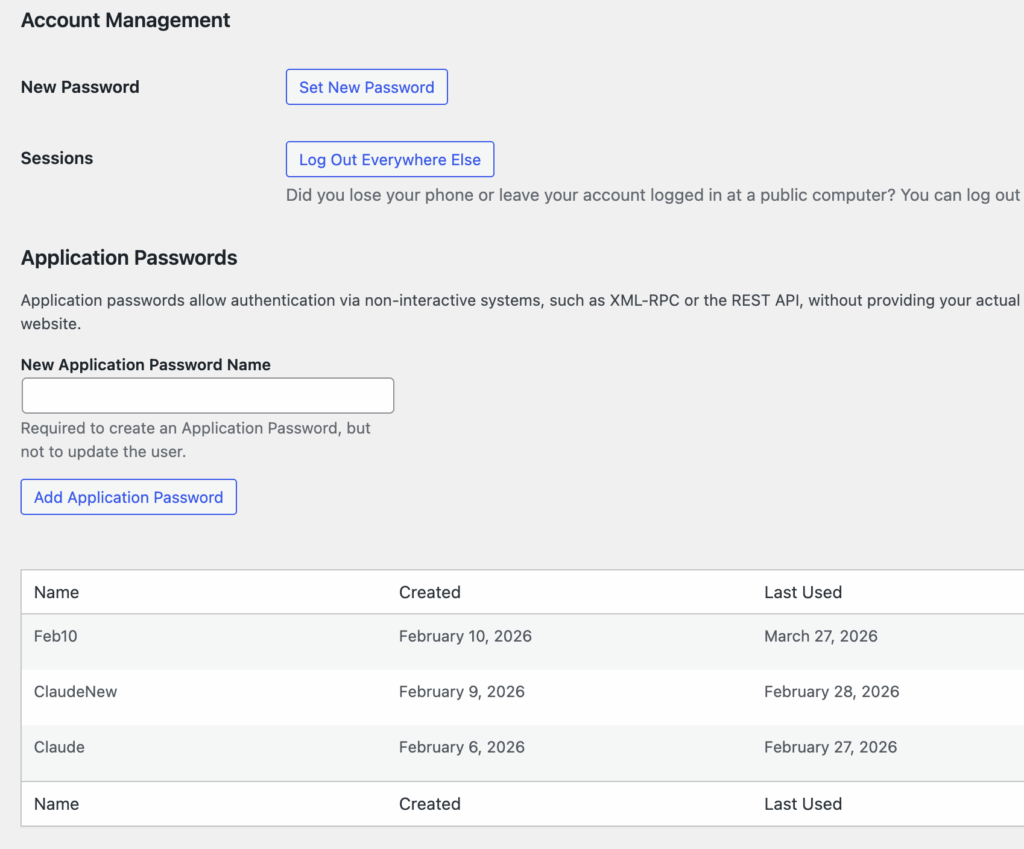Select the Feb10 application password name
Image resolution: width=1024 pixels, height=849 pixels.
[55, 636]
